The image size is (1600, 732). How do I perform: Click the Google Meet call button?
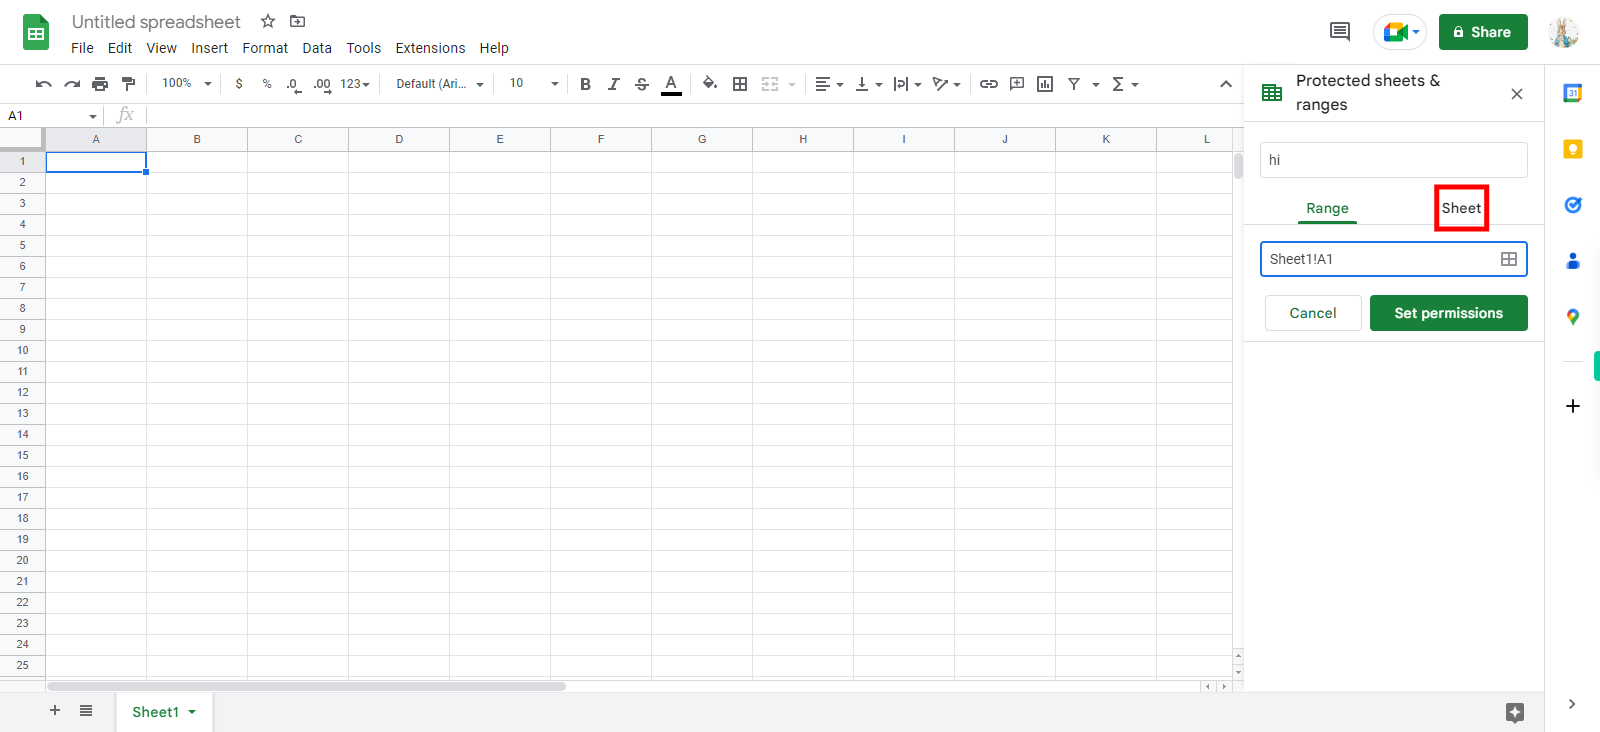coord(1400,32)
